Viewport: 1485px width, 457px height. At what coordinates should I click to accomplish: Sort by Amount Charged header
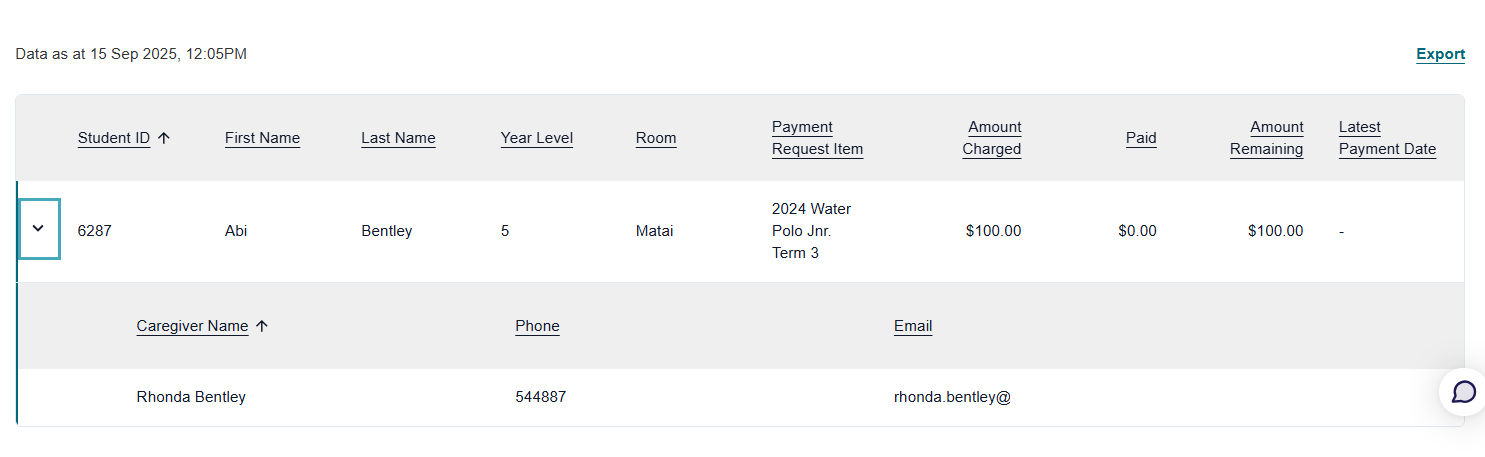992,138
